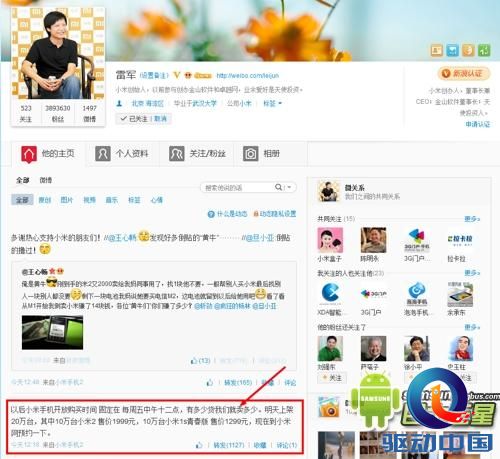Expand the 标签 tags dropdown

272,104
